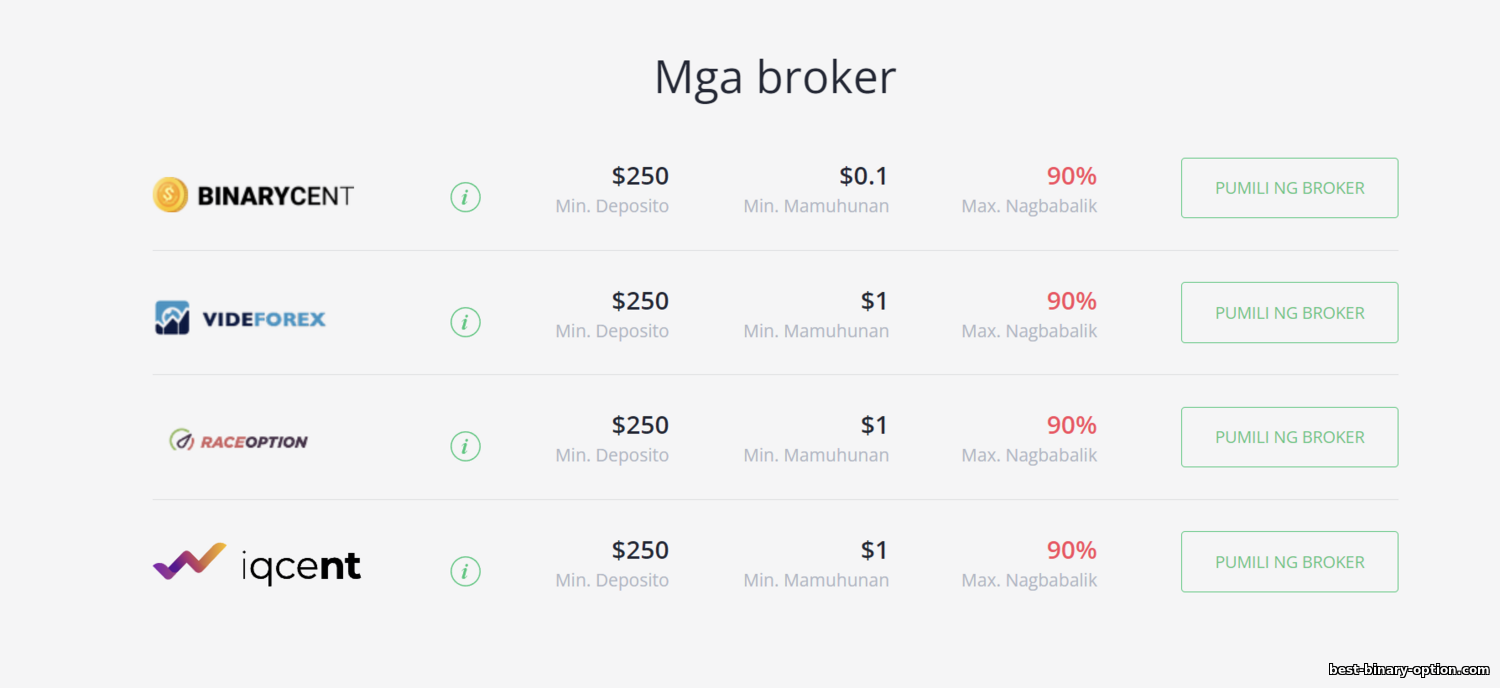Click the $250 deposit amount for RaceOption
This screenshot has width=1500, height=688.
point(640,426)
